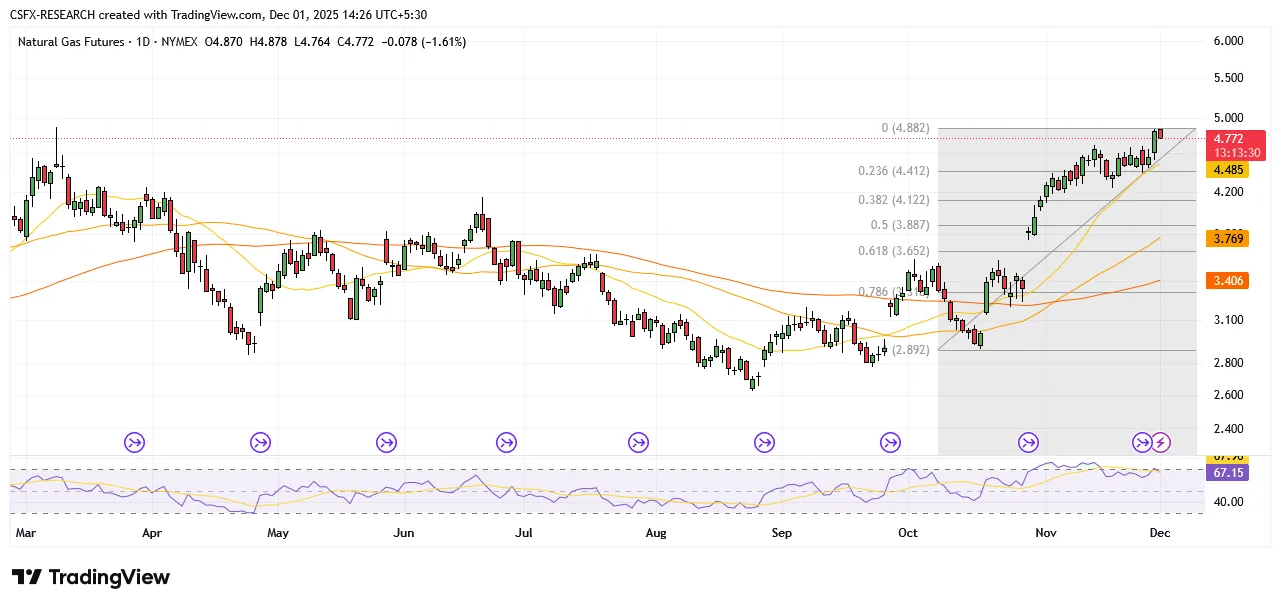Click the Natural Gas Futures symbol title

click(72, 42)
